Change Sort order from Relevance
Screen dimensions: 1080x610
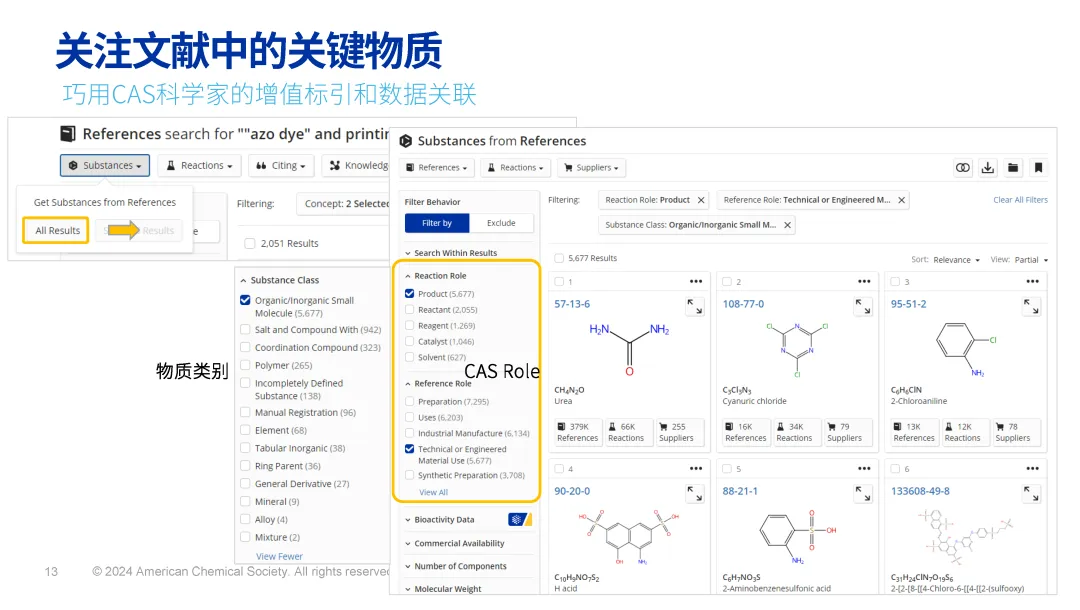(x=956, y=260)
